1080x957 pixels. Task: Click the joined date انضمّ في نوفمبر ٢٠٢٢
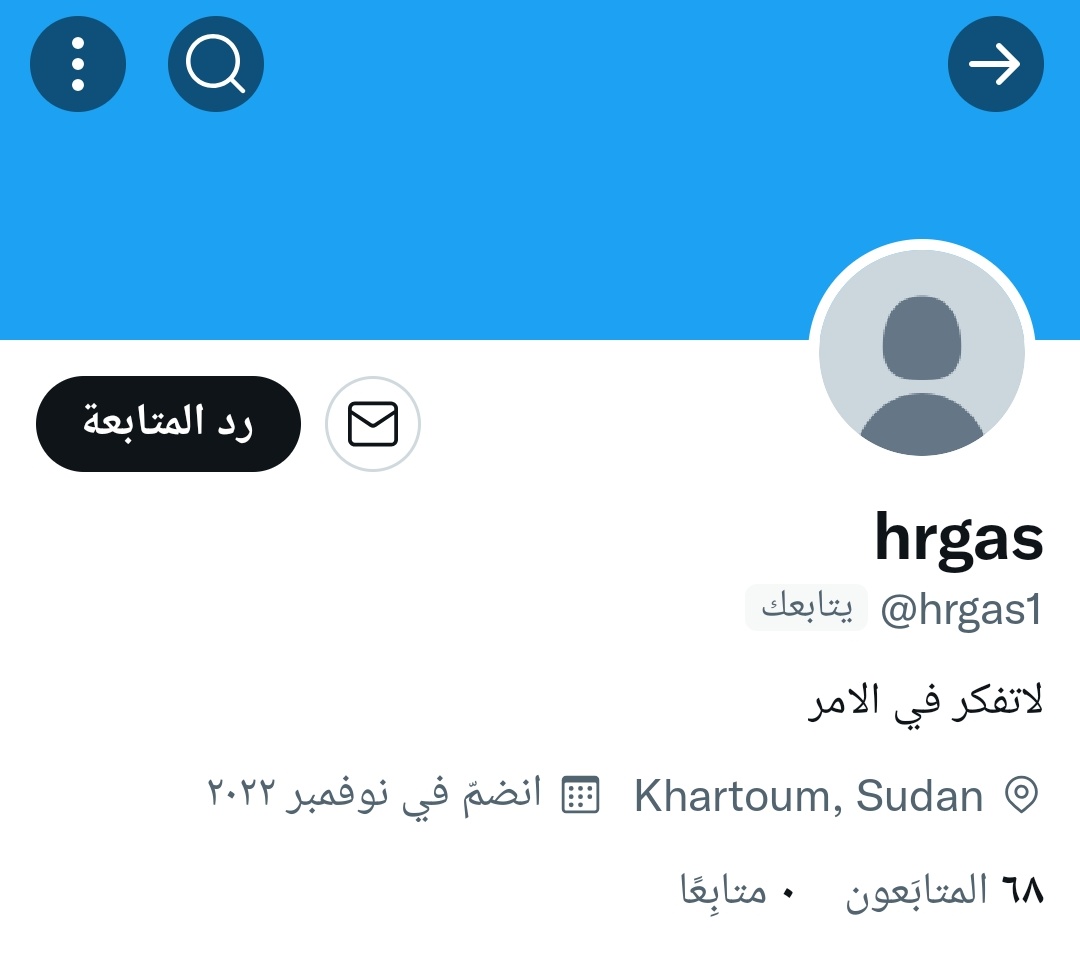click(x=374, y=794)
